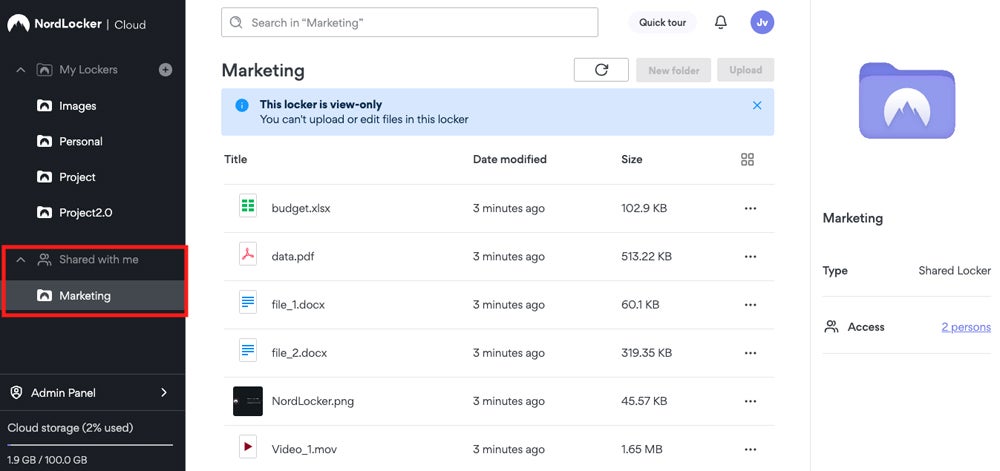Viewport: 1000px width, 471px height.
Task: Sort files by Date modified column
Action: pyautogui.click(x=509, y=160)
